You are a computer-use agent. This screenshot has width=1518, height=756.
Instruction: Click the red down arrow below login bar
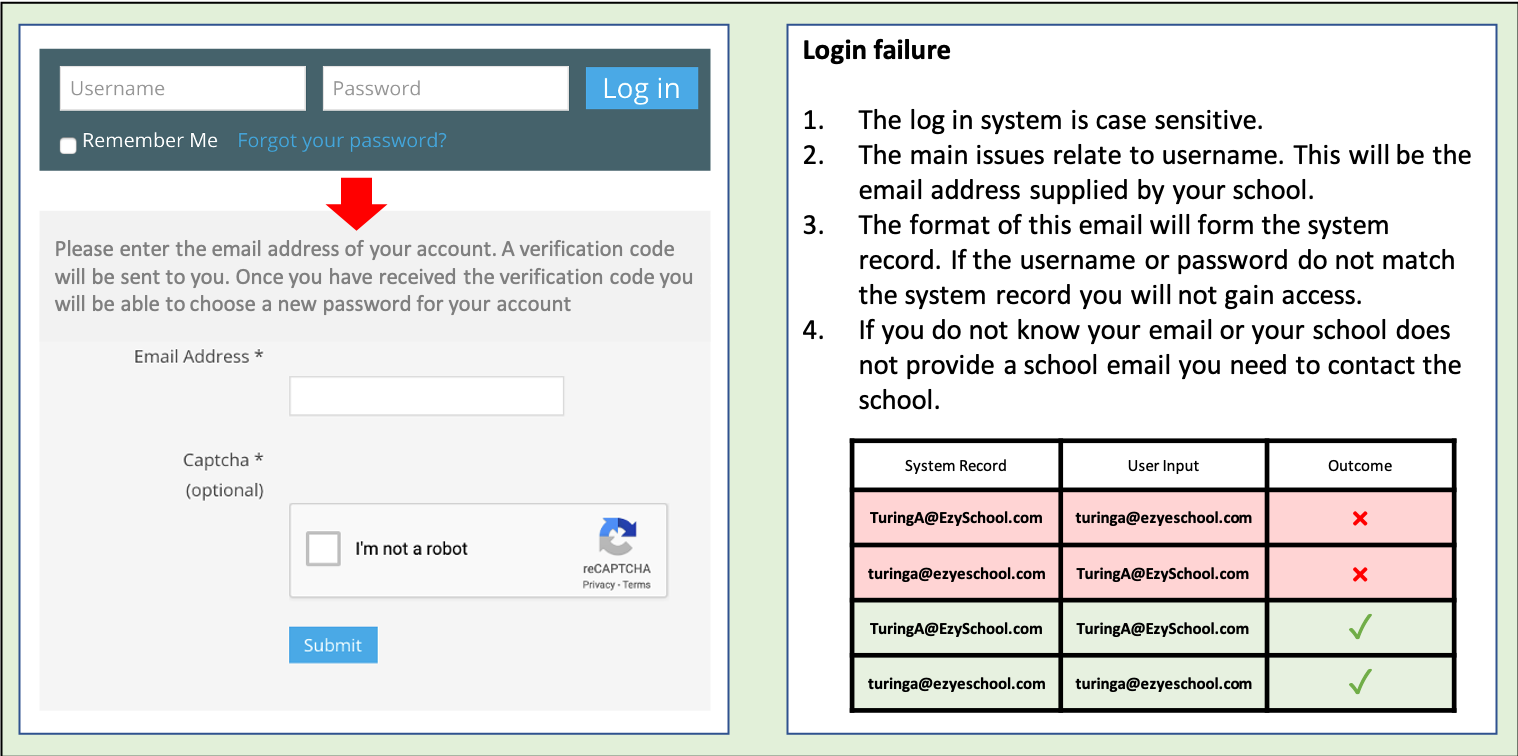tap(356, 202)
